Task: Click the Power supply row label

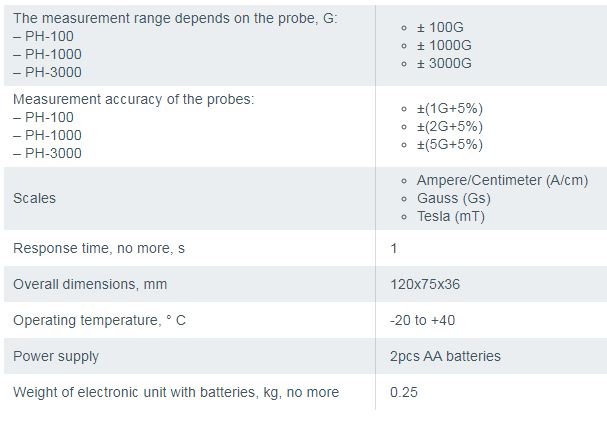Action: [56, 356]
